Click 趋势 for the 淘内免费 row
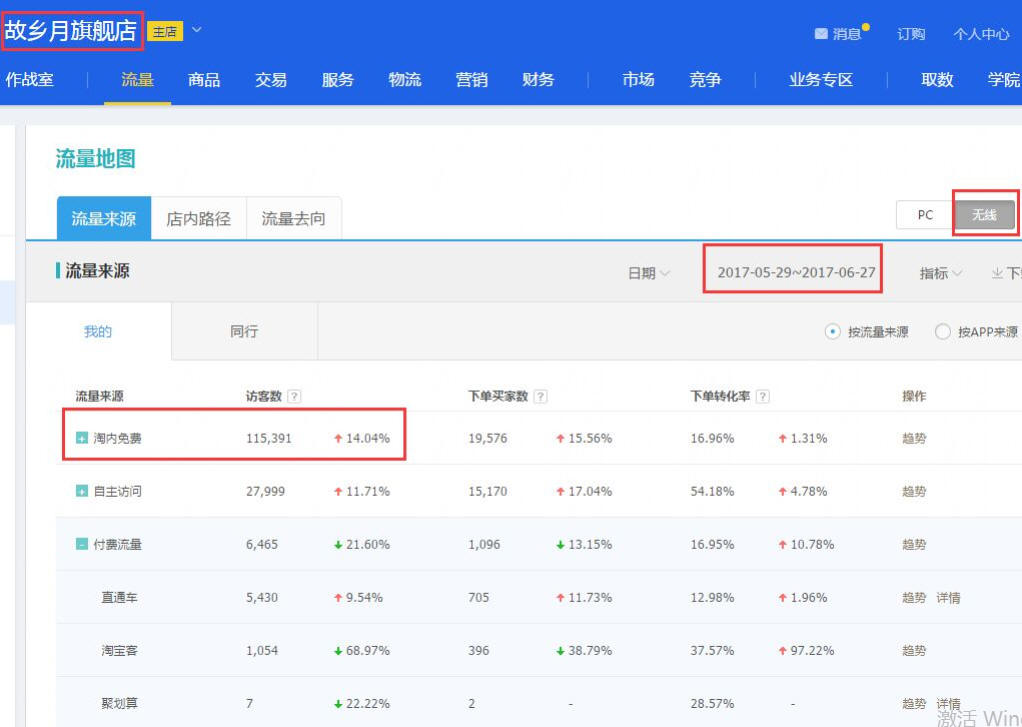1022x727 pixels. [x=914, y=438]
